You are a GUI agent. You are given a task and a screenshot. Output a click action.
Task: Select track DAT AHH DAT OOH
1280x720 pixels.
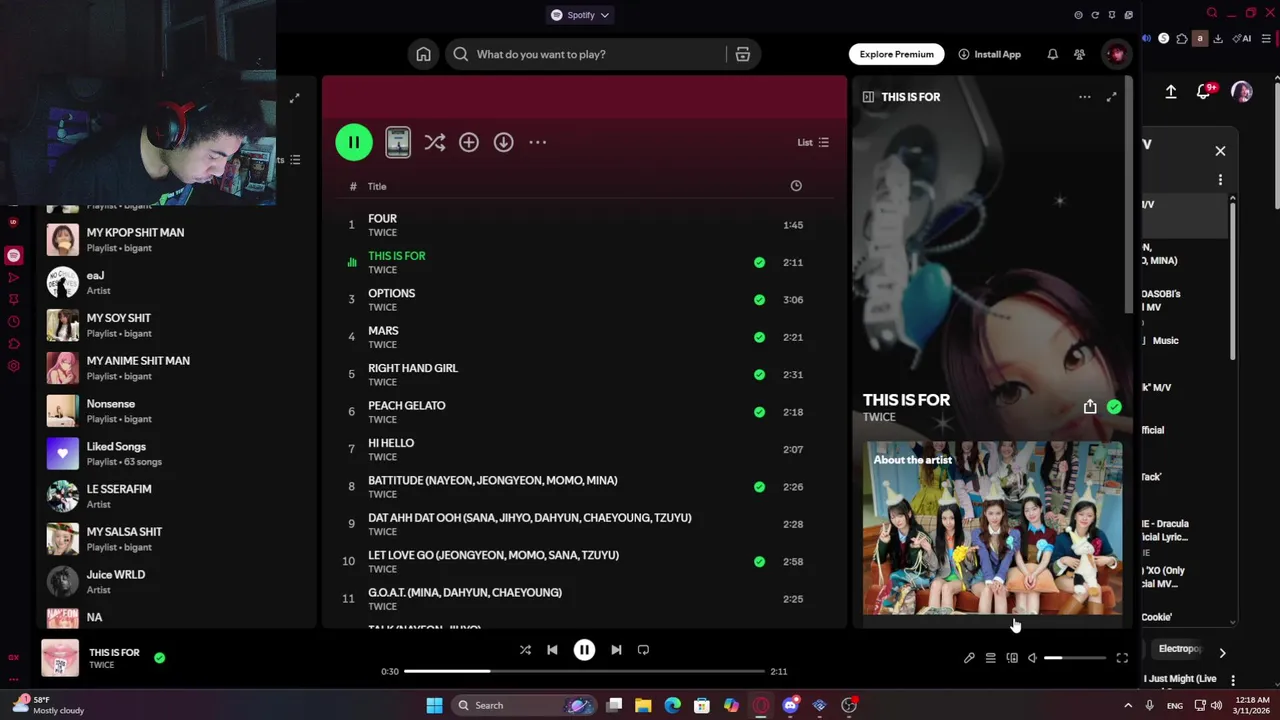click(x=584, y=524)
